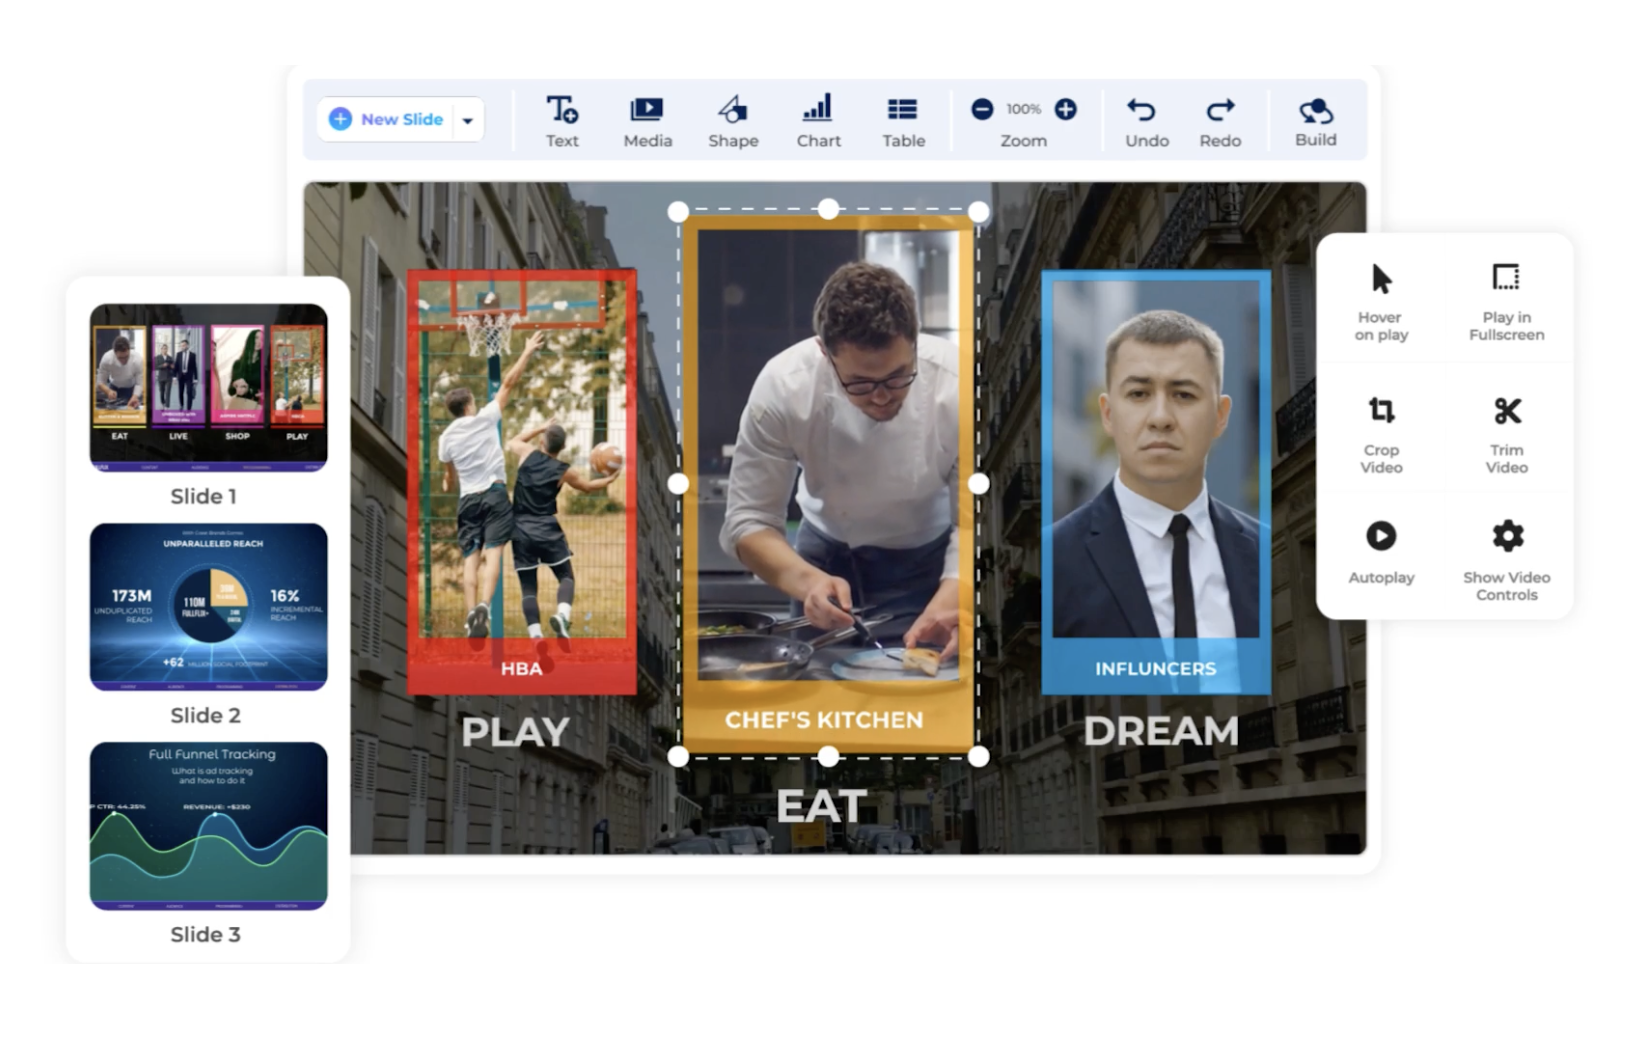Image resolution: width=1650 pixels, height=1064 pixels.
Task: Trim the selected video
Action: 1506,432
